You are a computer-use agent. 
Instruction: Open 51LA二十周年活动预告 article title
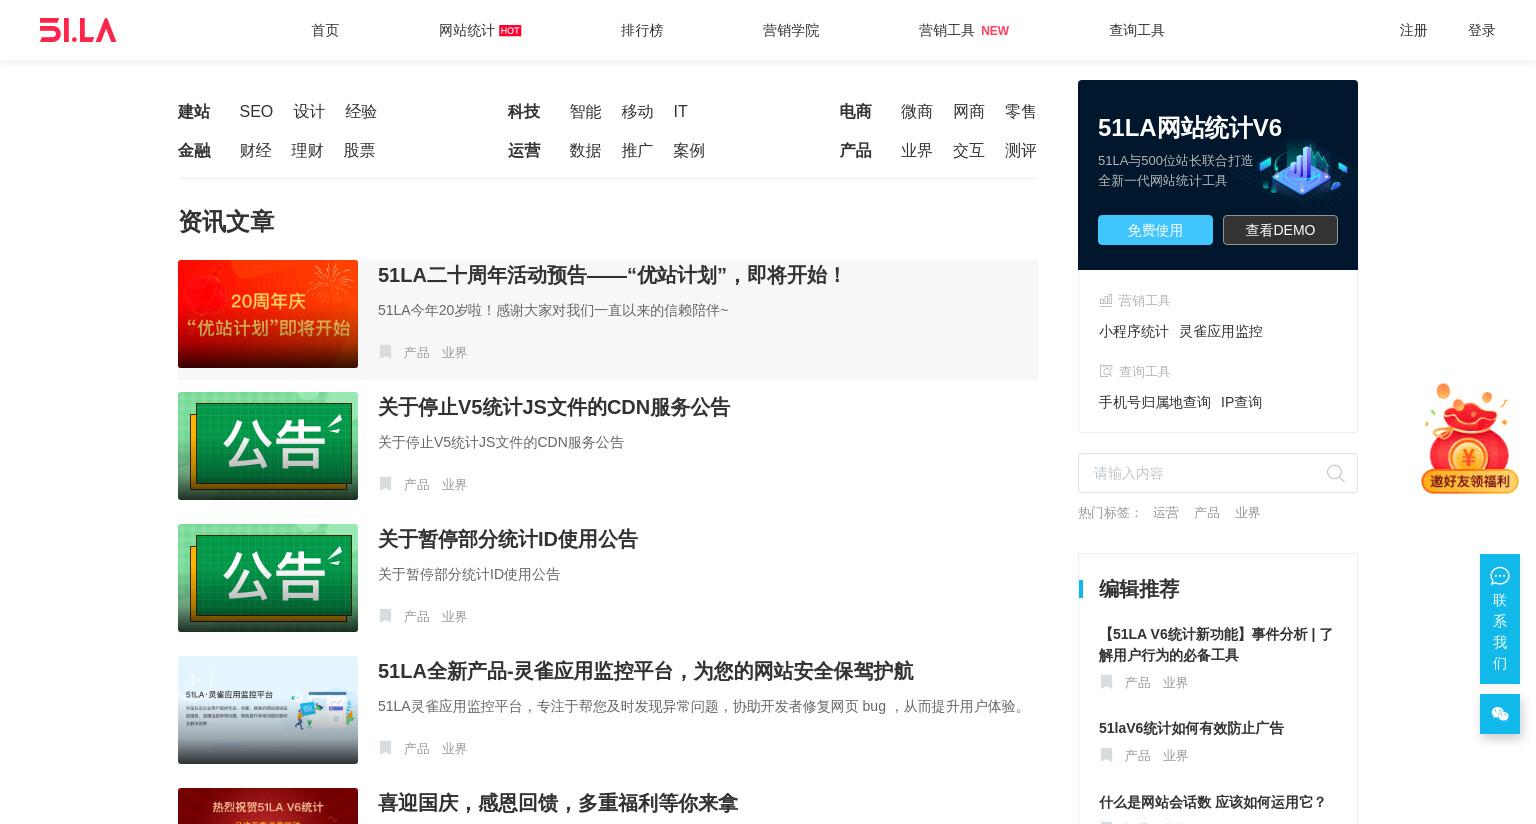pos(612,275)
